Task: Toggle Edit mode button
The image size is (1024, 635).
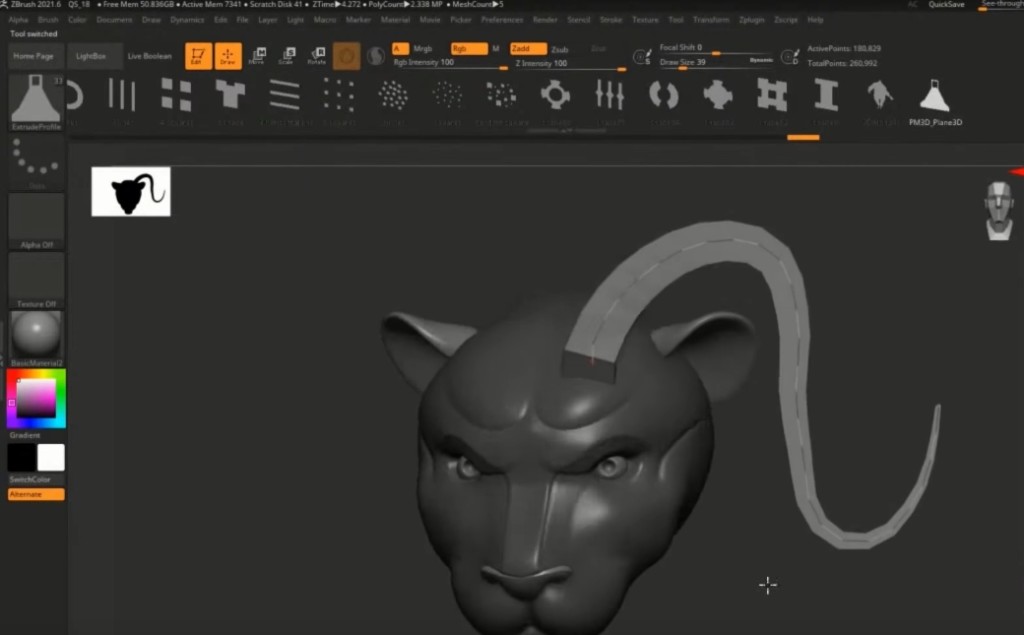Action: tap(198, 56)
